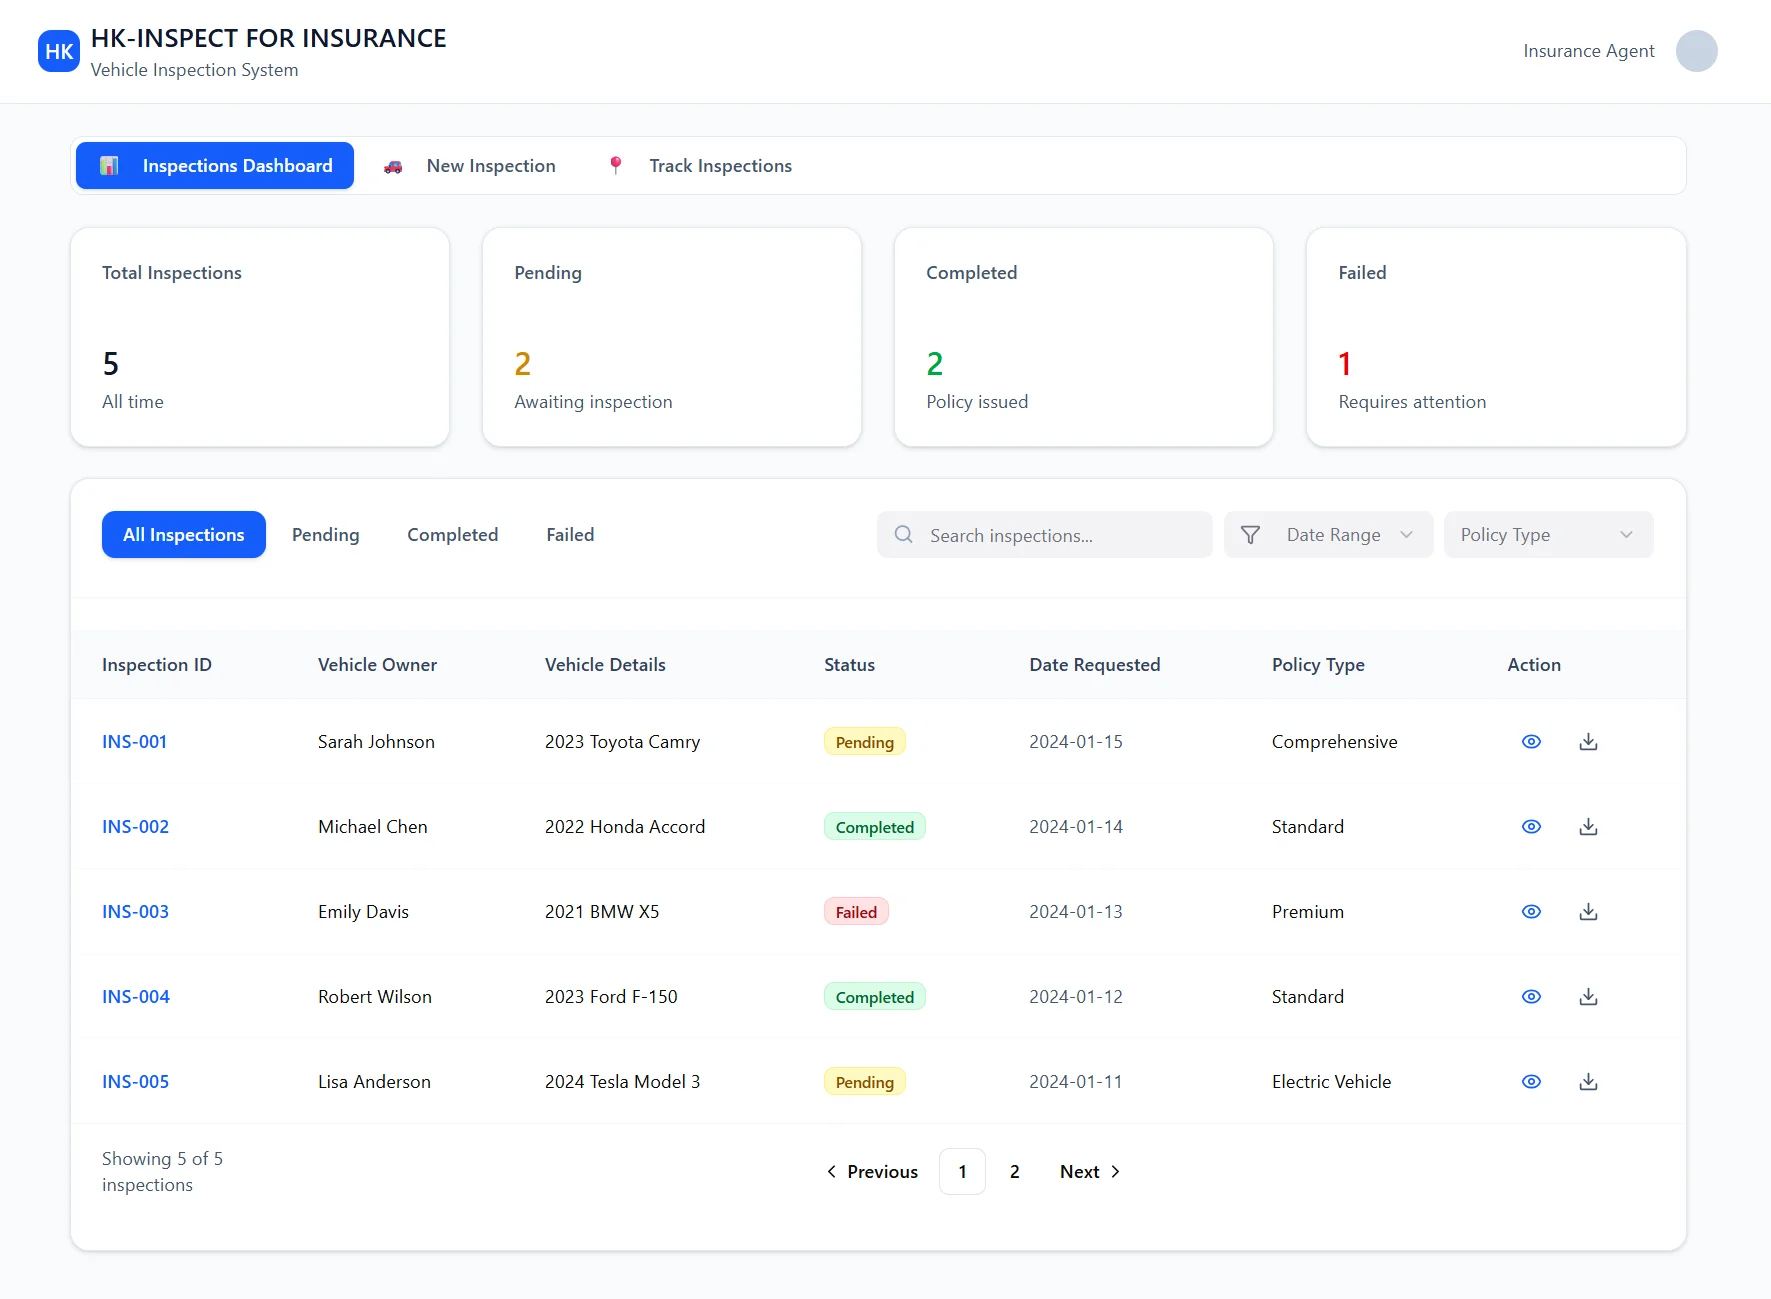1771x1299 pixels.
Task: Open inspection INS-001
Action: pyautogui.click(x=134, y=741)
